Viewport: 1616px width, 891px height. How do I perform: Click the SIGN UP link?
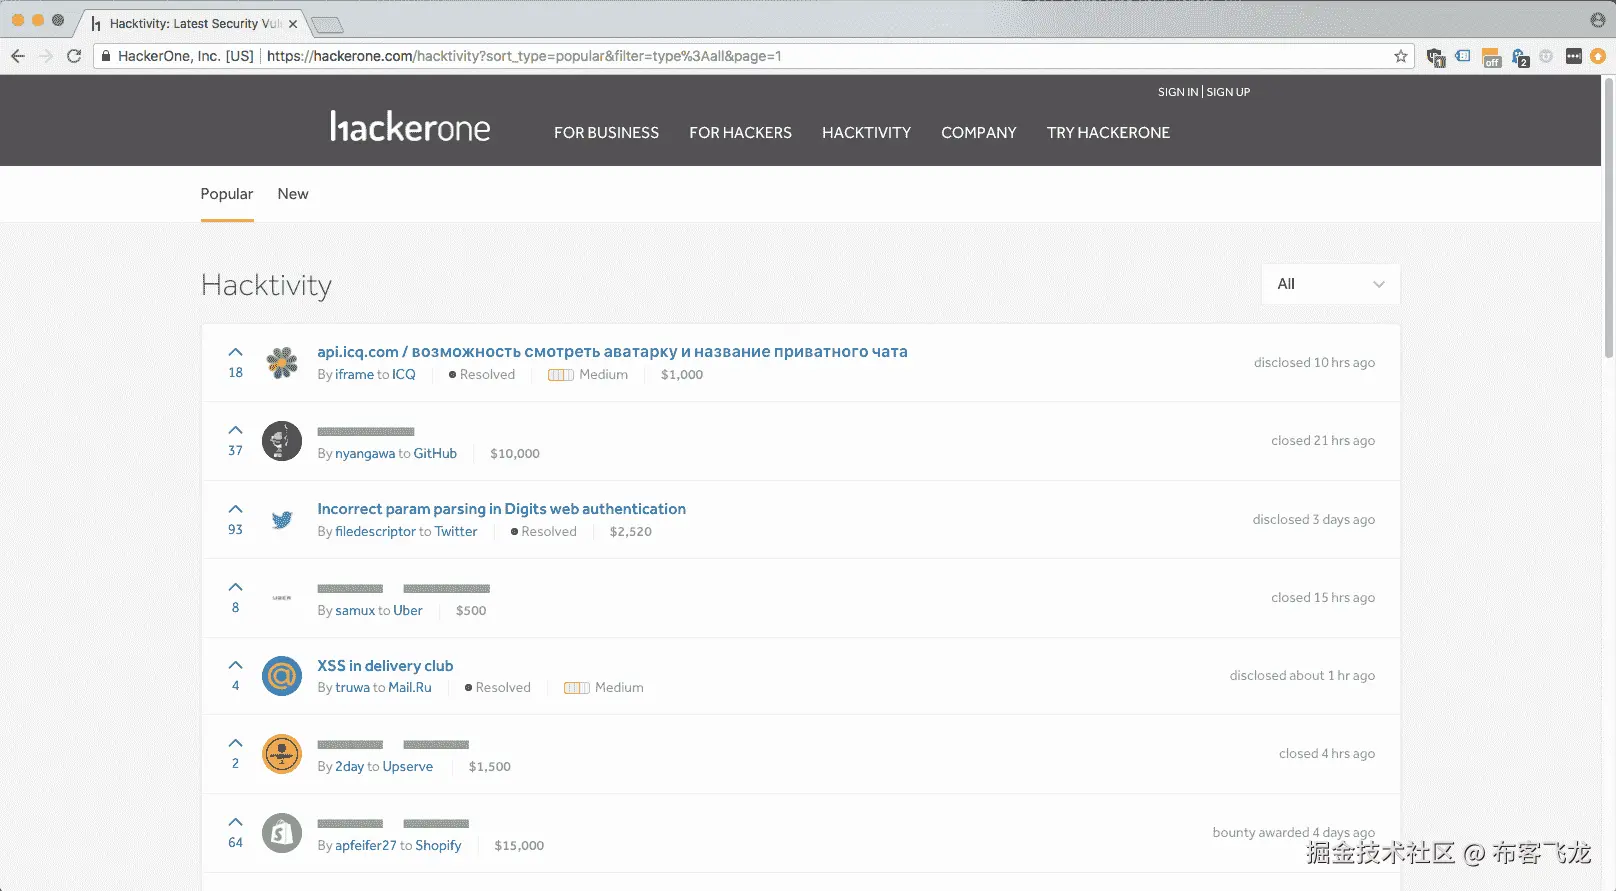click(x=1228, y=92)
